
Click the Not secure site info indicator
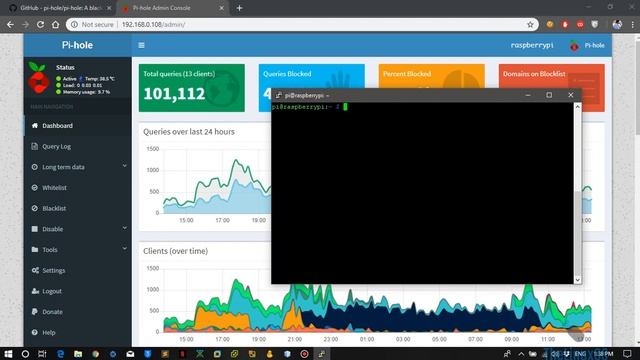[x=92, y=24]
